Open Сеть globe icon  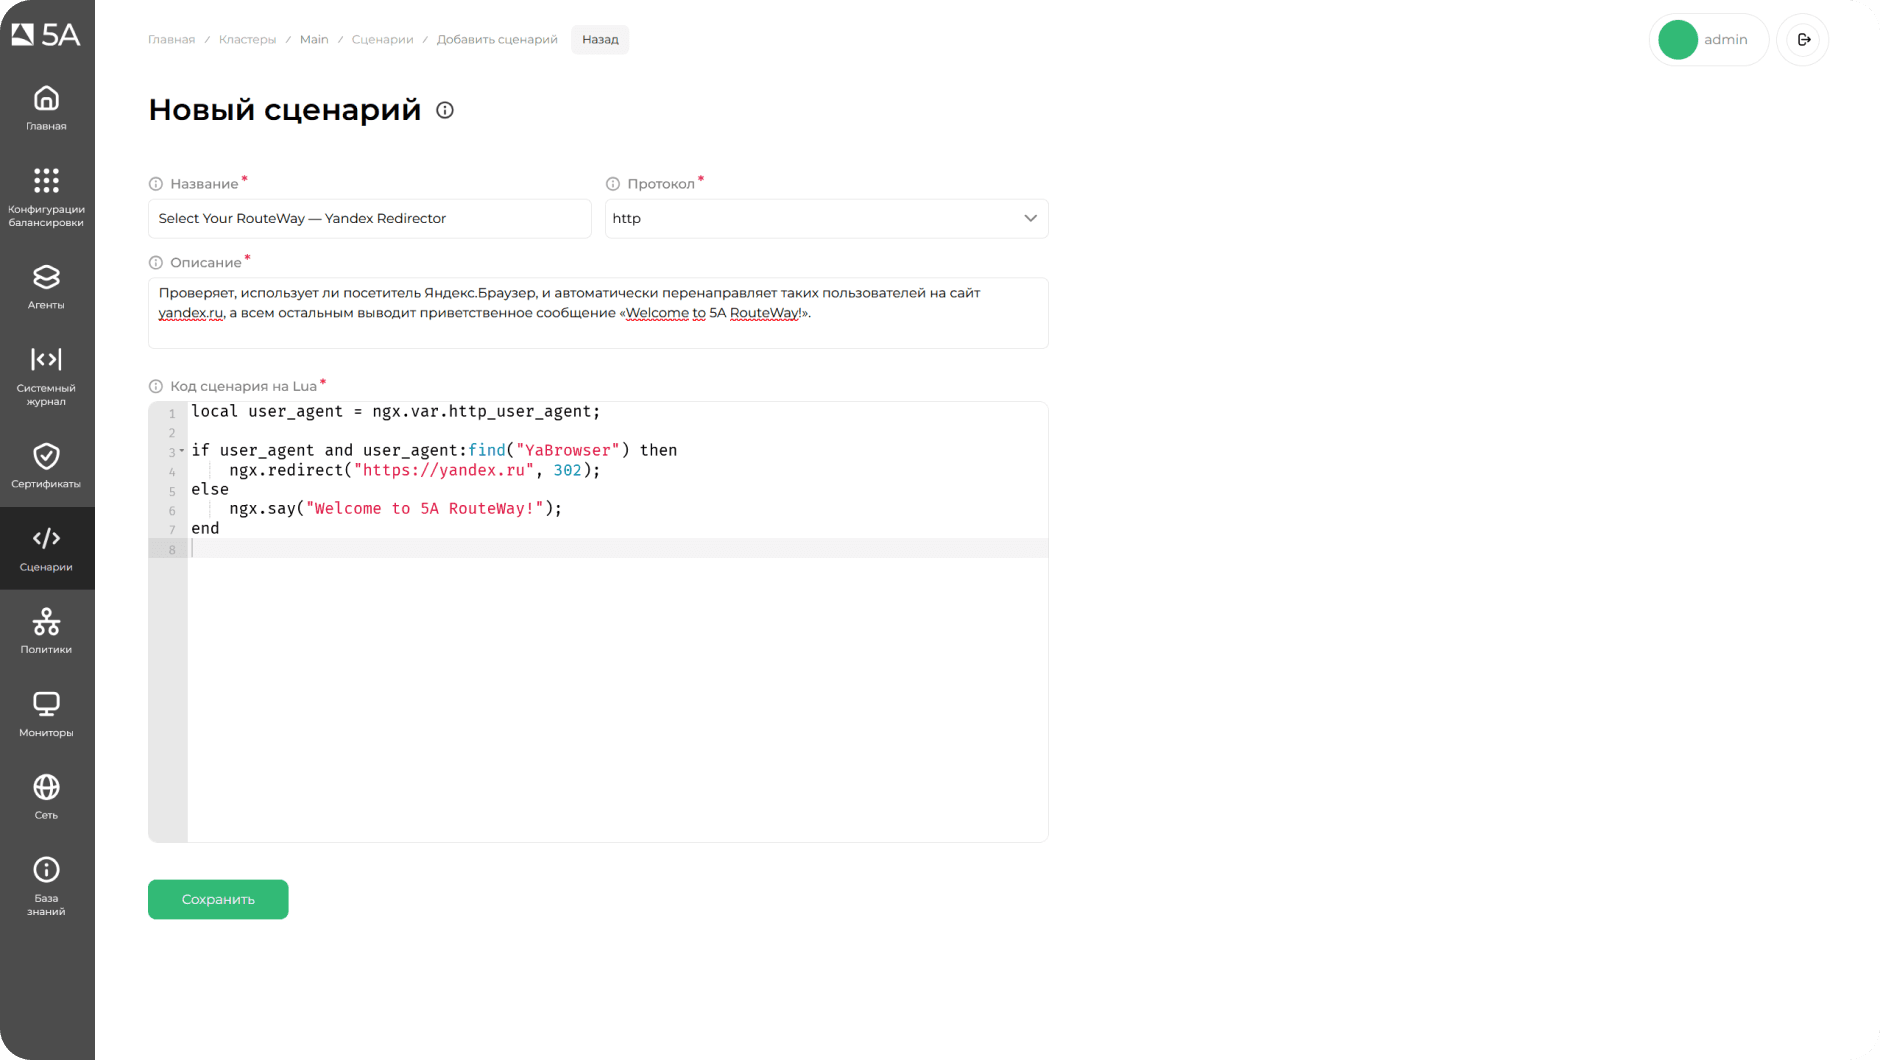(46, 797)
